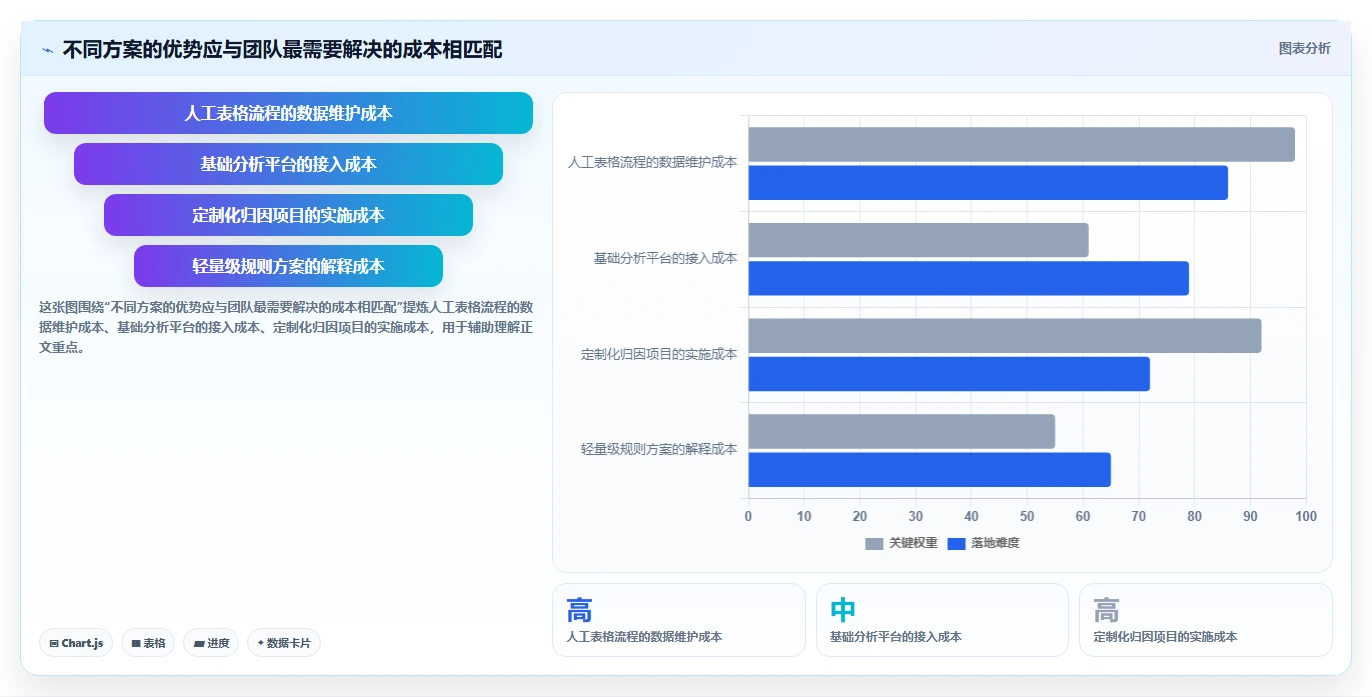The height and width of the screenshot is (697, 1372).
Task: Click the 数据卡片 tag chip
Action: click(x=284, y=643)
